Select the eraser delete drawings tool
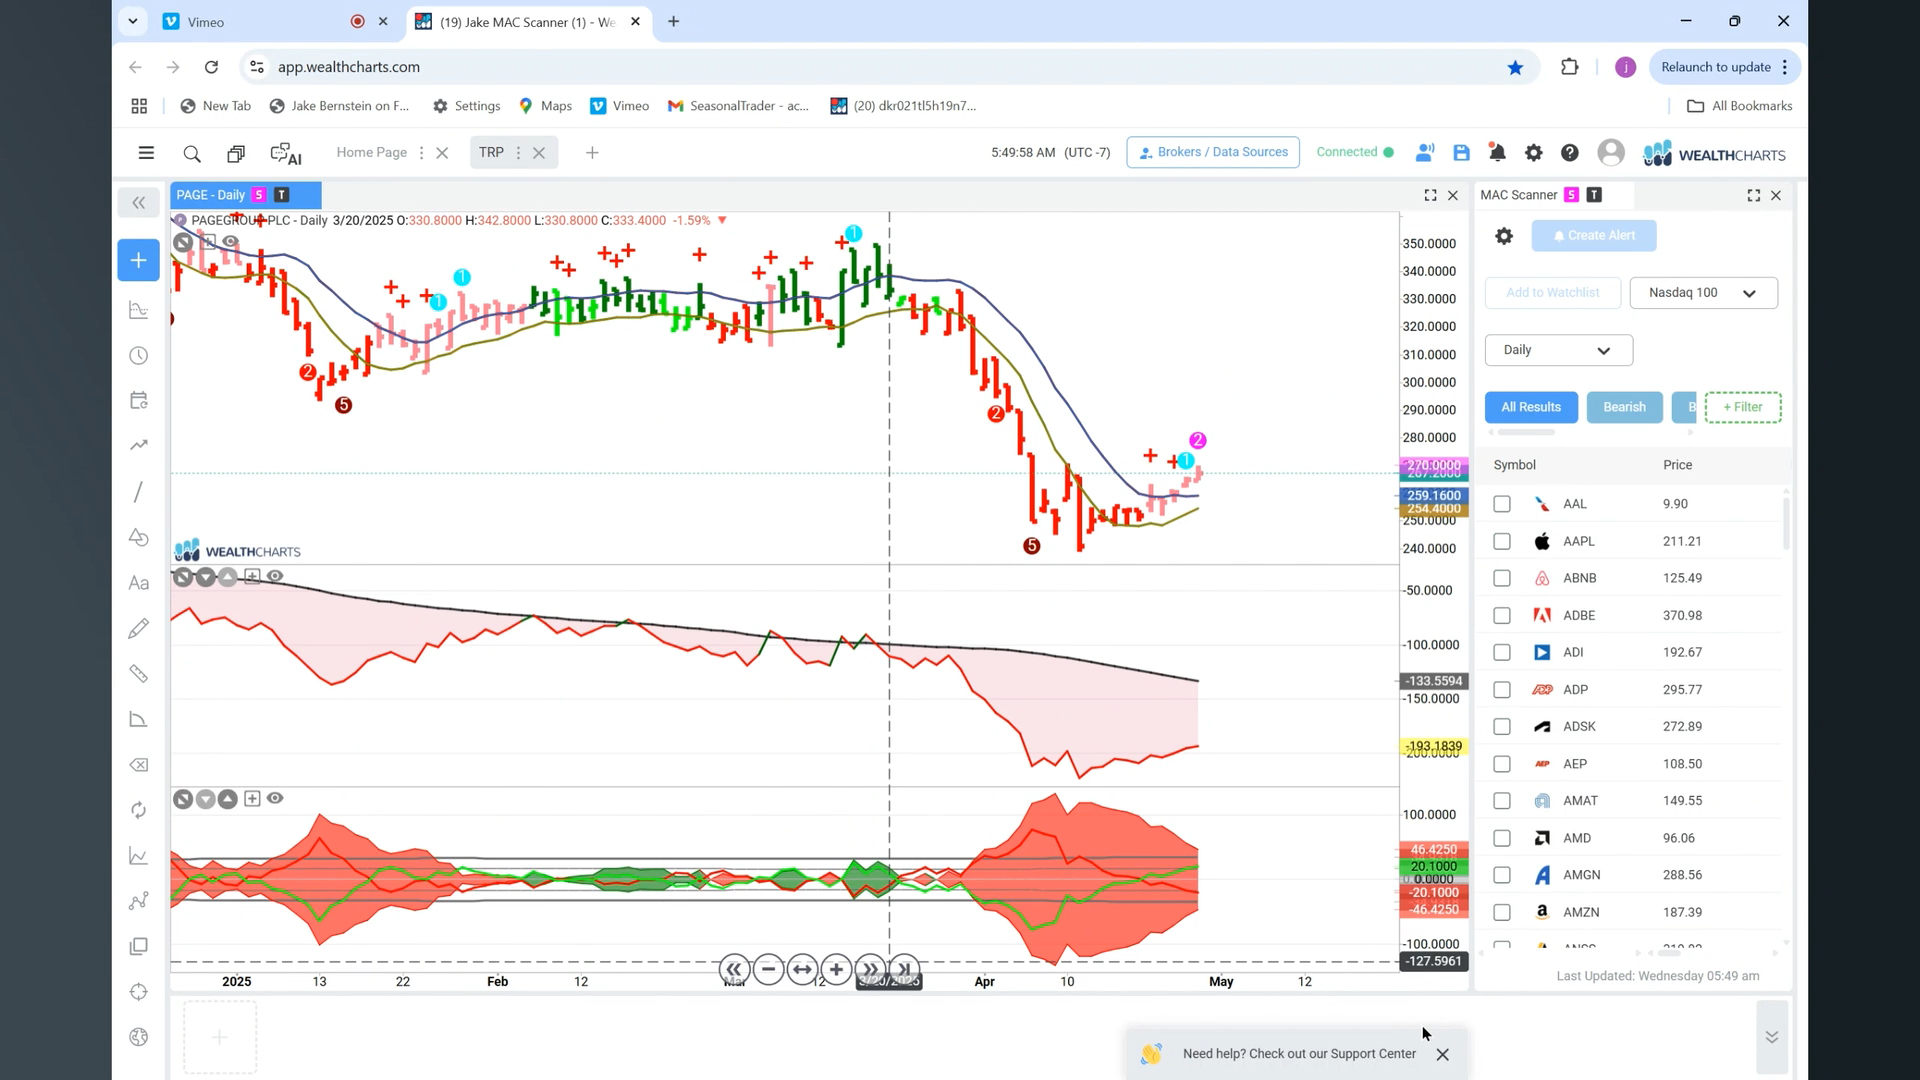 (139, 765)
